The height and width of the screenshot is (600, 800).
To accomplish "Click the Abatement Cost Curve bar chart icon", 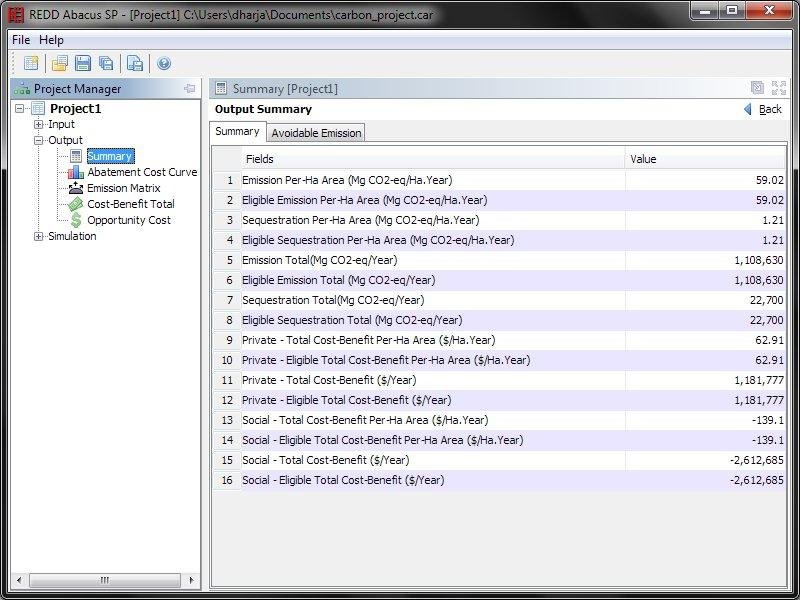I will pyautogui.click(x=76, y=172).
